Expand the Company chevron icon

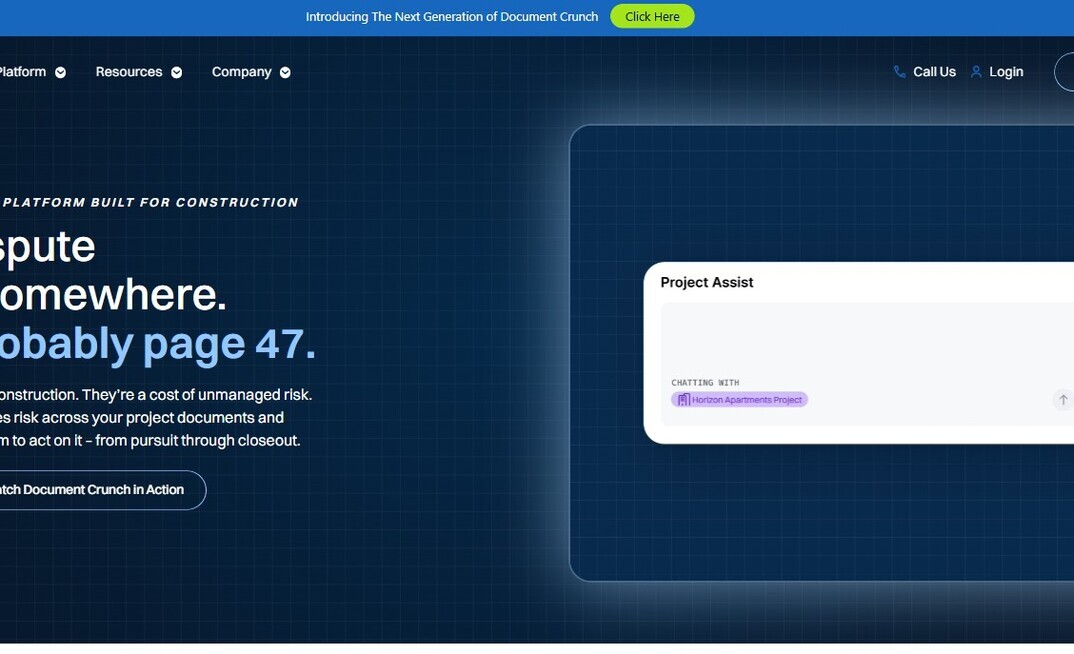[x=285, y=73]
